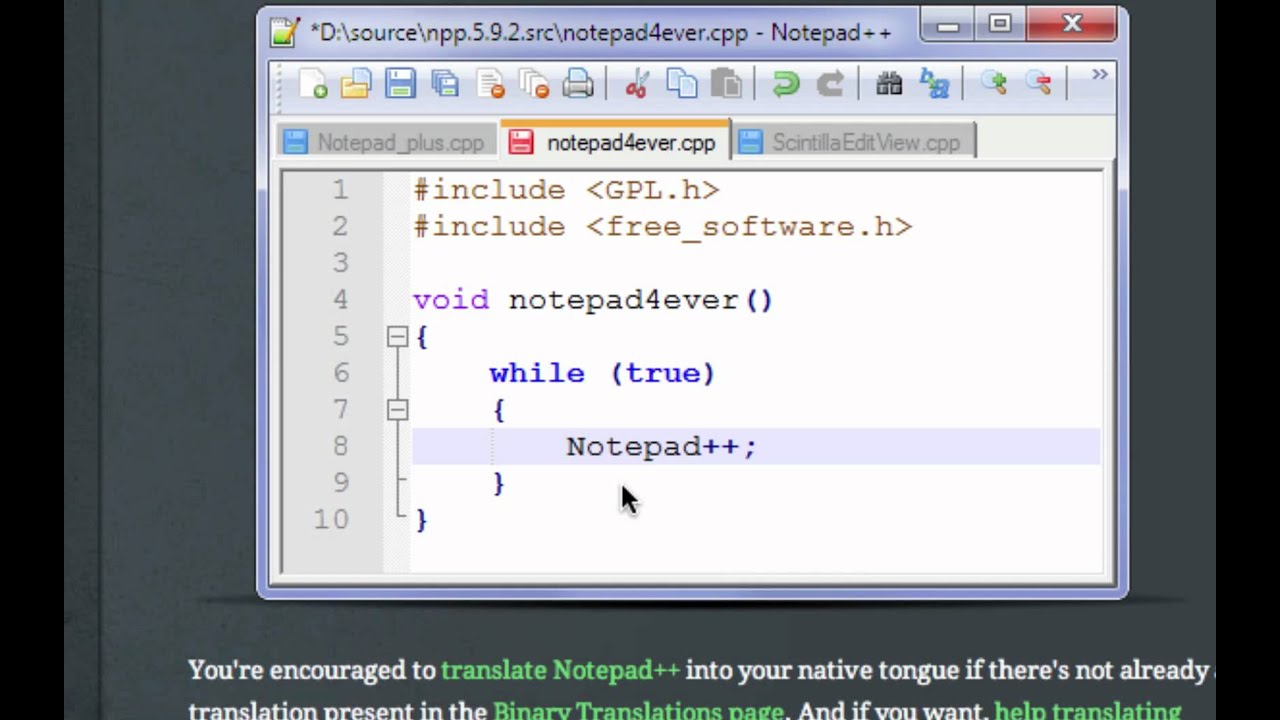Image resolution: width=1280 pixels, height=720 pixels.
Task: Click the Close All documents icon
Action: 534,84
